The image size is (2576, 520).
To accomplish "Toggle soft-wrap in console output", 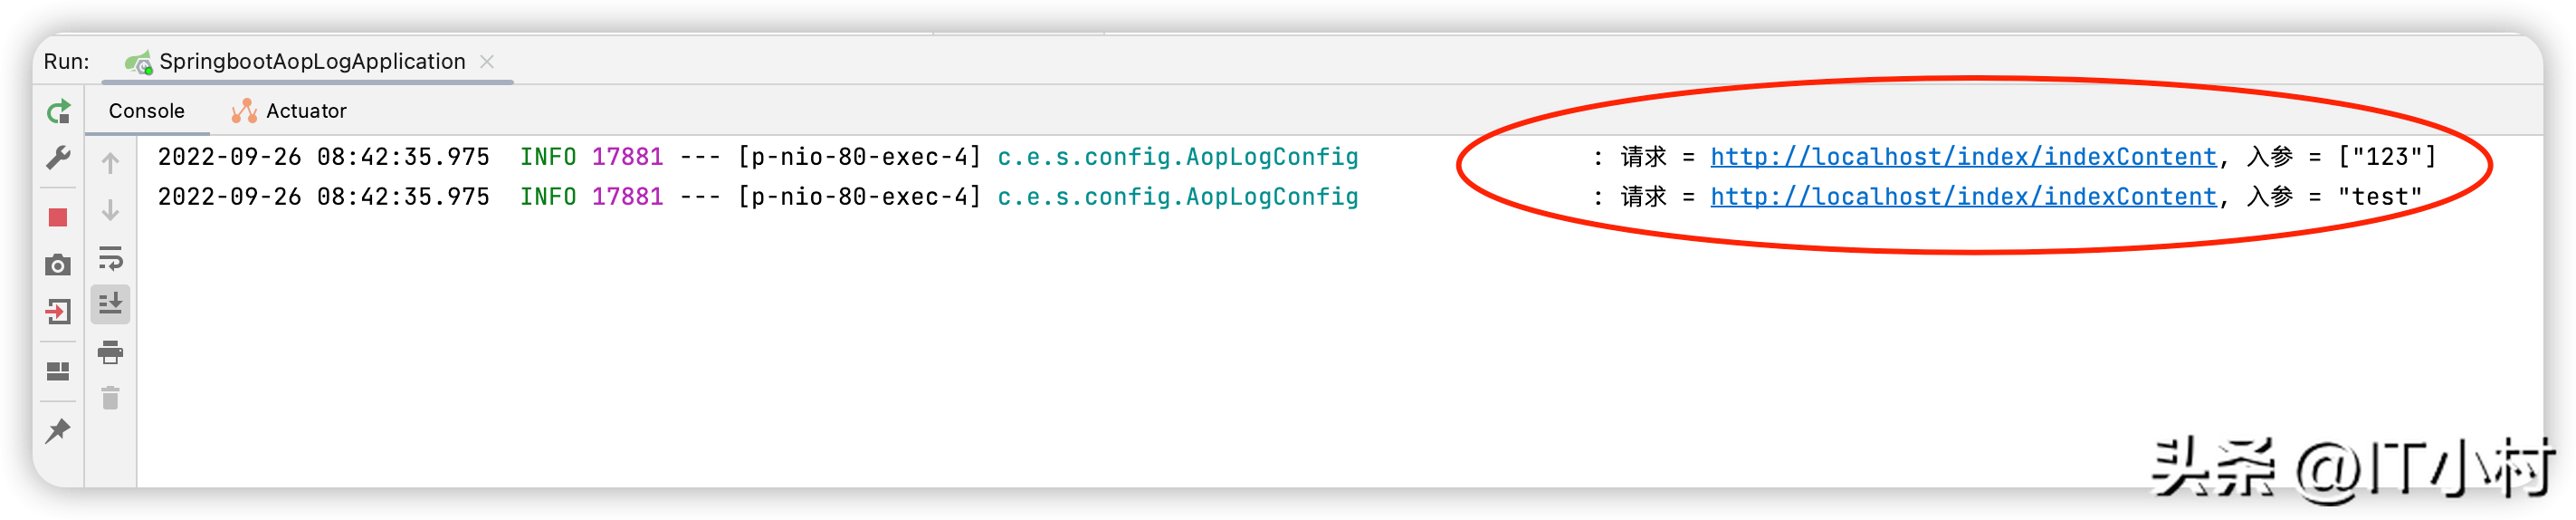I will click(110, 258).
